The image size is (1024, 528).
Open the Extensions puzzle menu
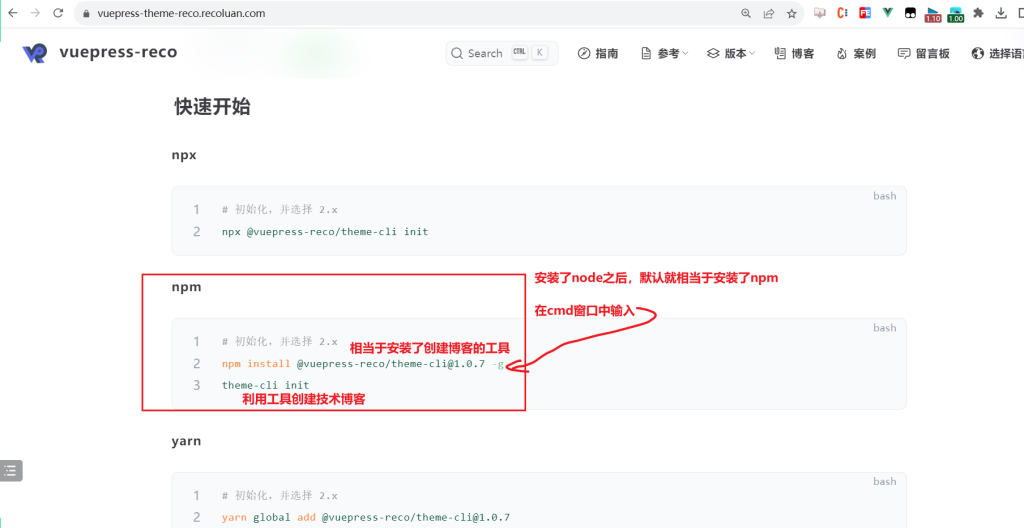click(978, 13)
